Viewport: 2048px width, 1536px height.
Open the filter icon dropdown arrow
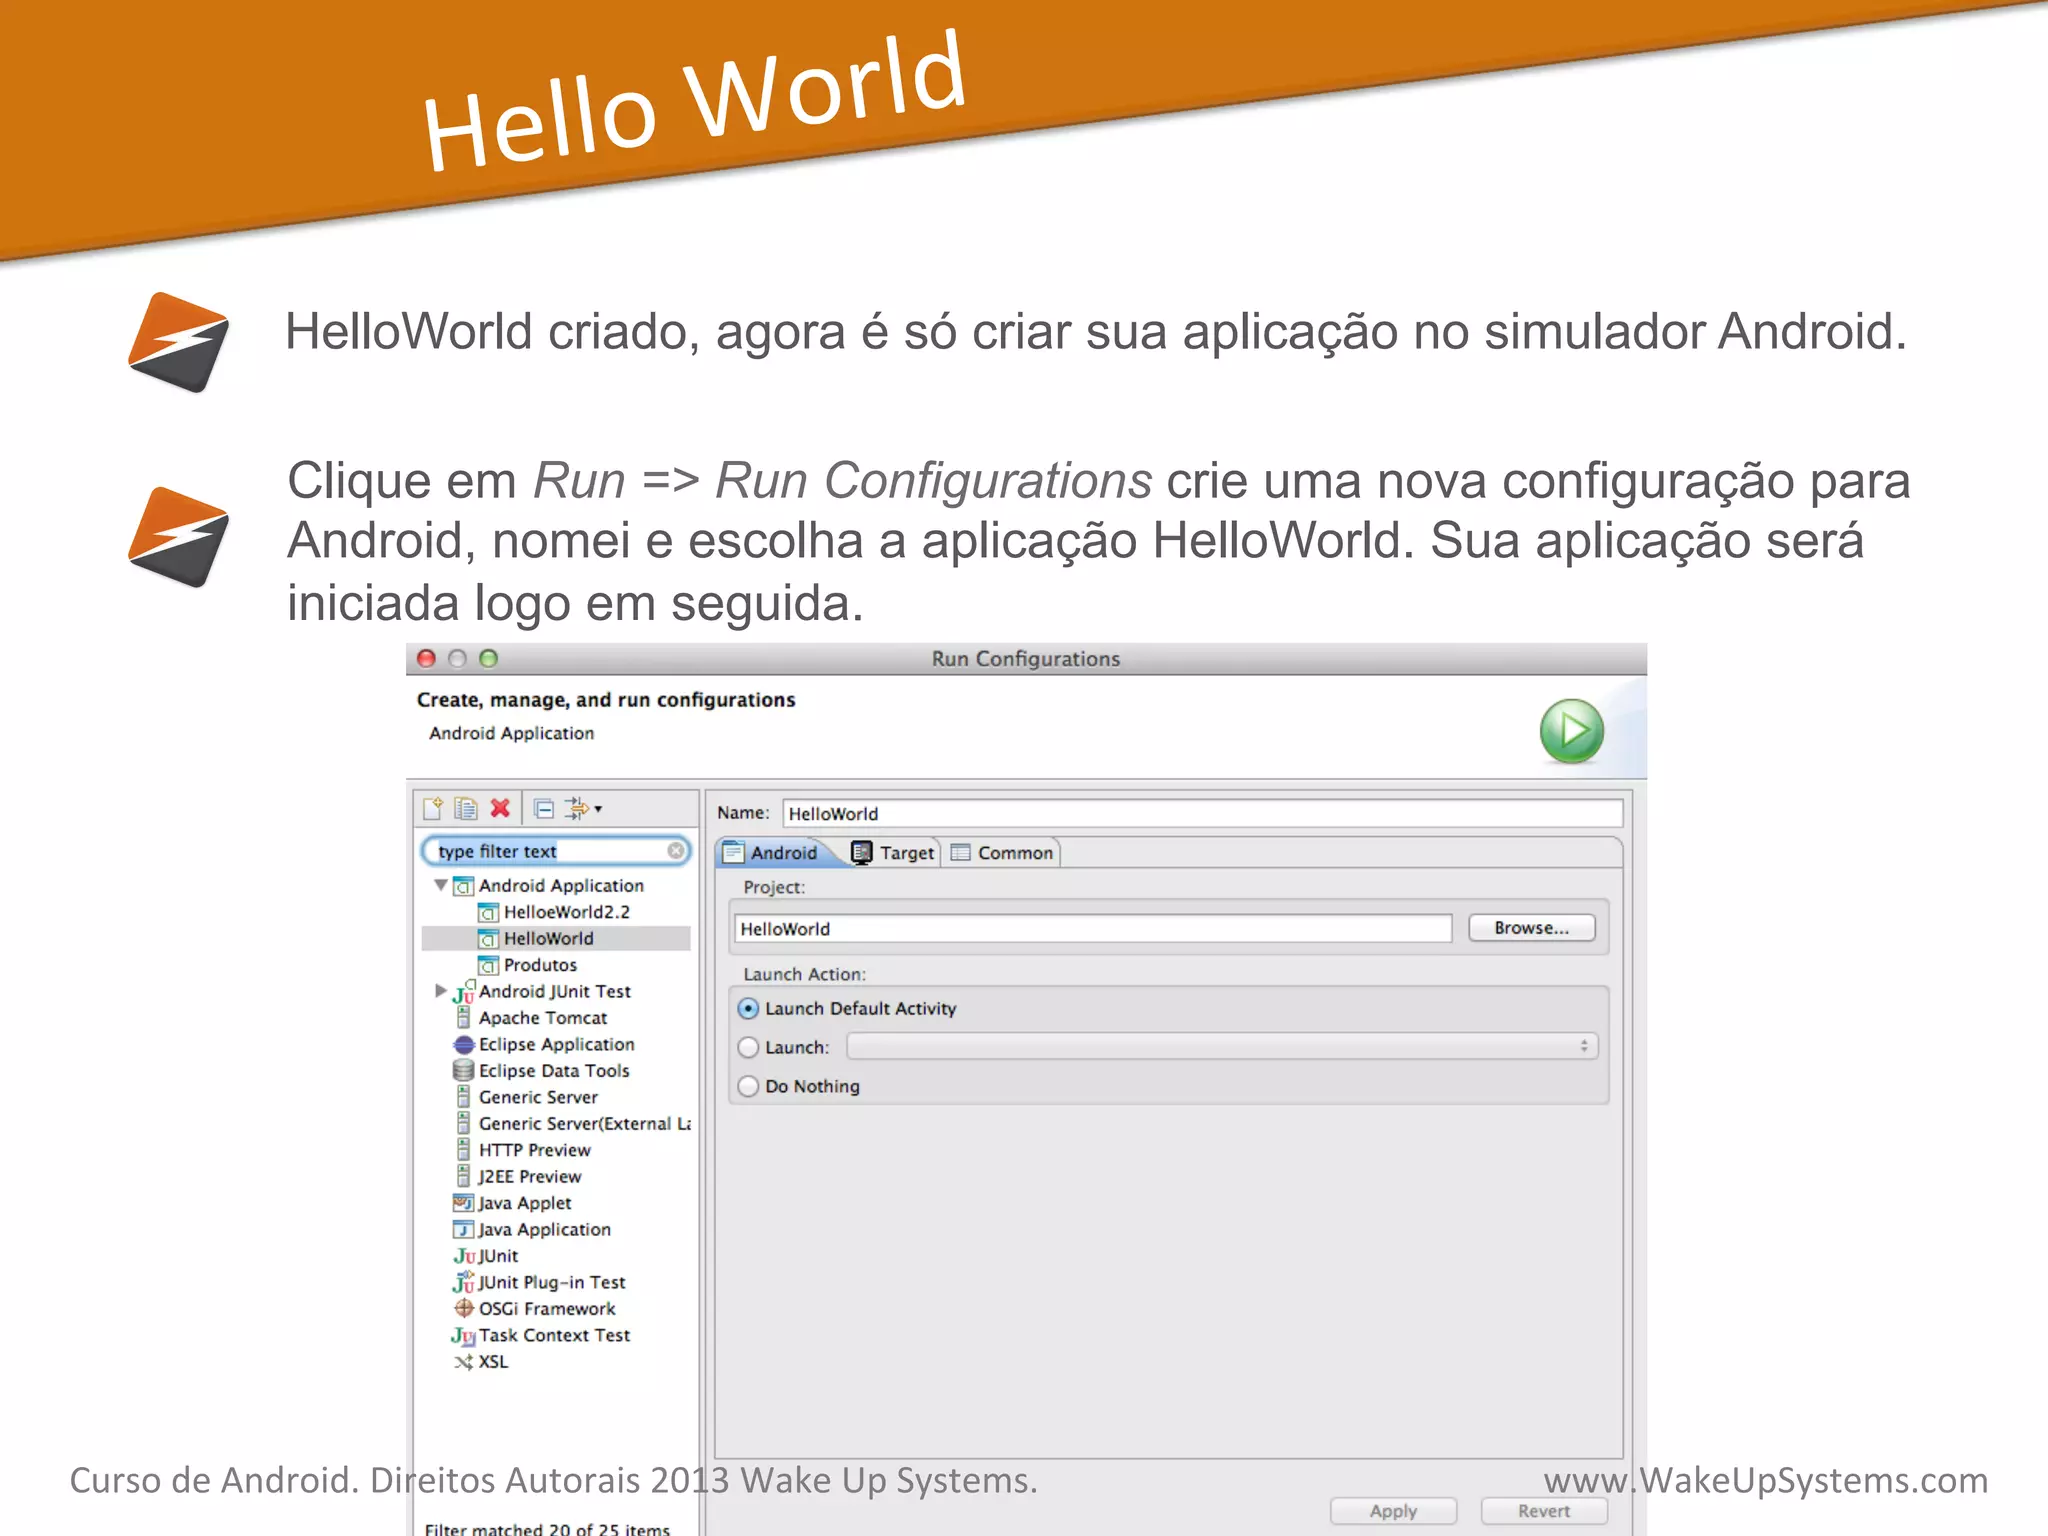598,809
